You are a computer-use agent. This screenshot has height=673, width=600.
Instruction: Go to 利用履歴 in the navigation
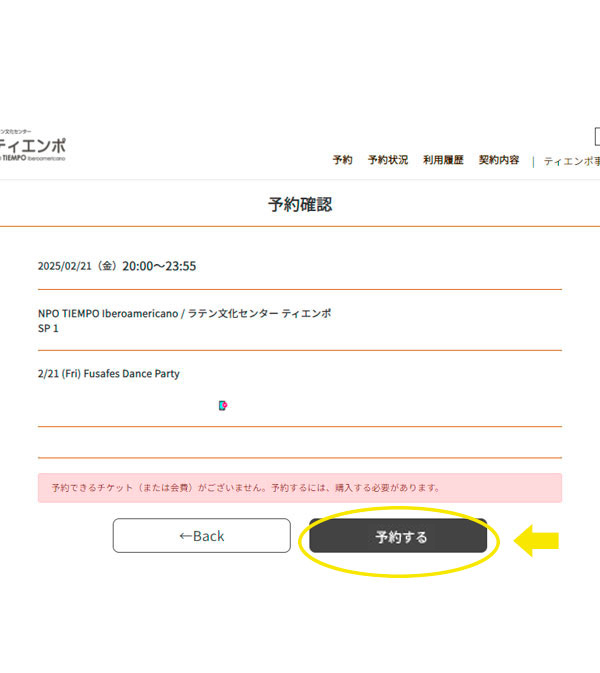(x=443, y=160)
